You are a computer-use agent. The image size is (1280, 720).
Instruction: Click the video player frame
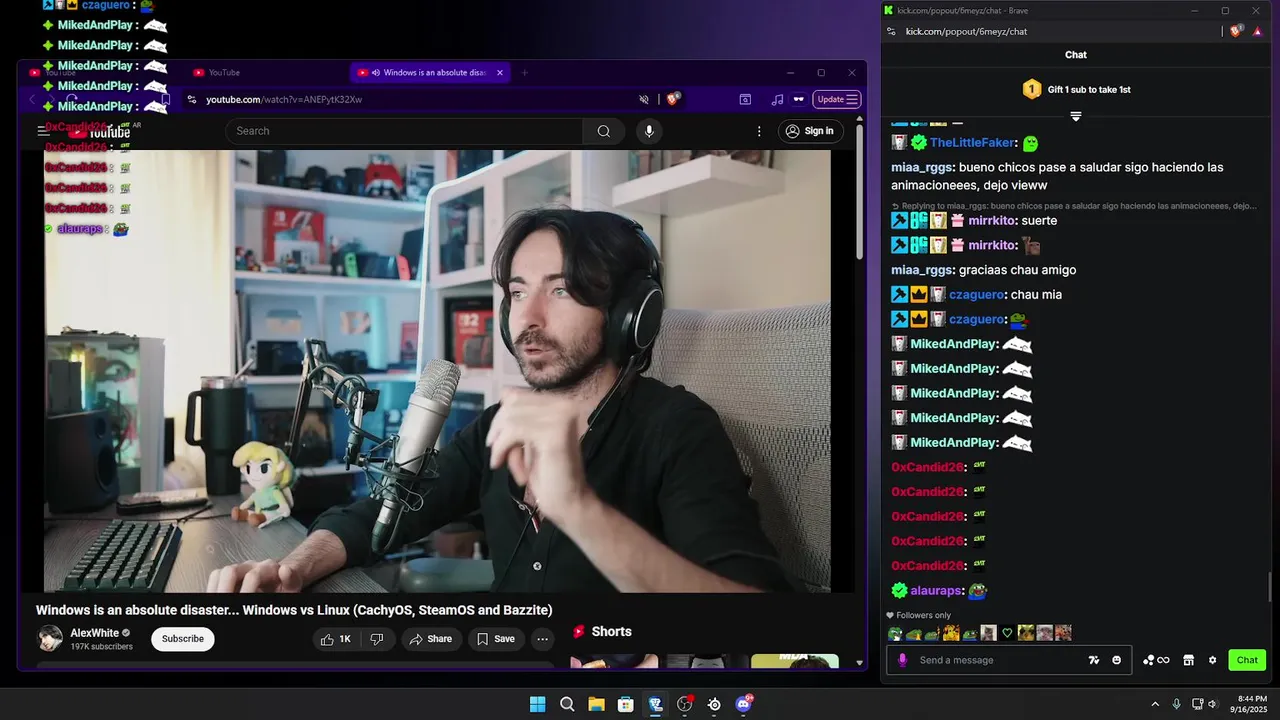pos(437,371)
